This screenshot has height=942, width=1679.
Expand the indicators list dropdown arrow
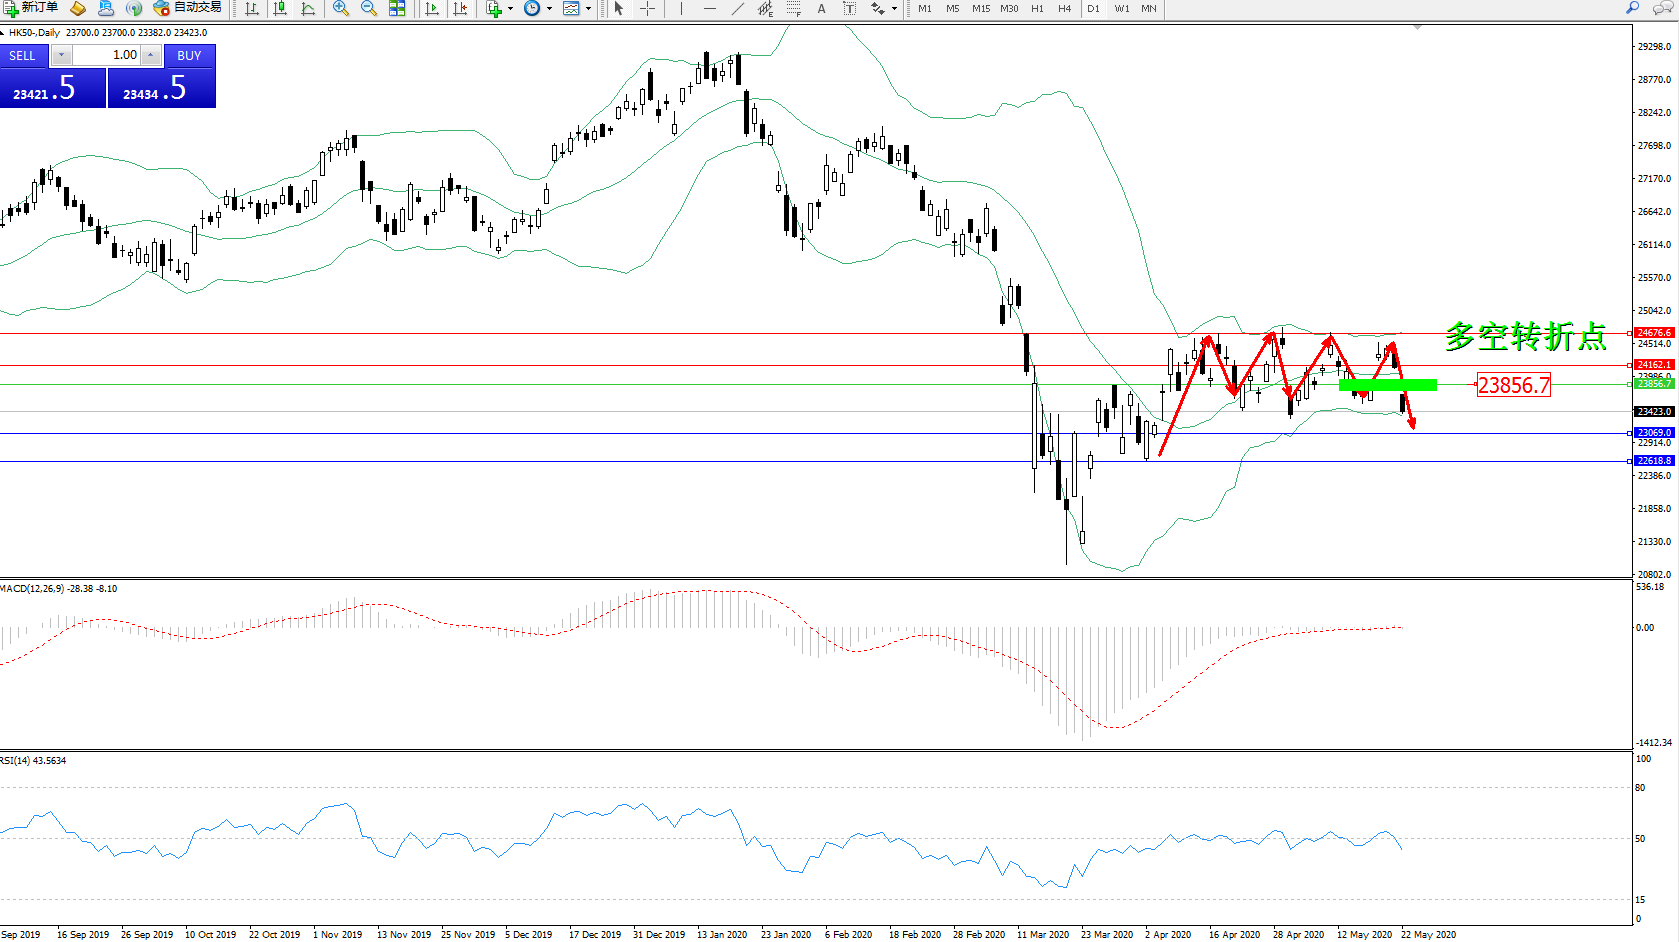pyautogui.click(x=511, y=8)
